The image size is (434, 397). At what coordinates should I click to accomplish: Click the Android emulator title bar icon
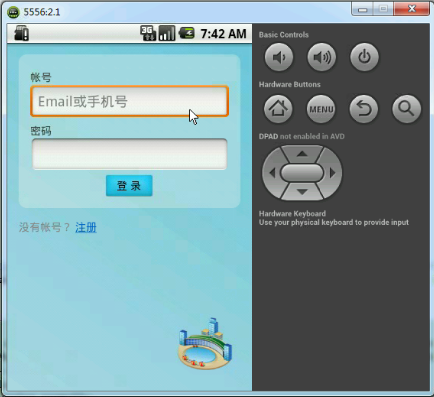[13, 12]
